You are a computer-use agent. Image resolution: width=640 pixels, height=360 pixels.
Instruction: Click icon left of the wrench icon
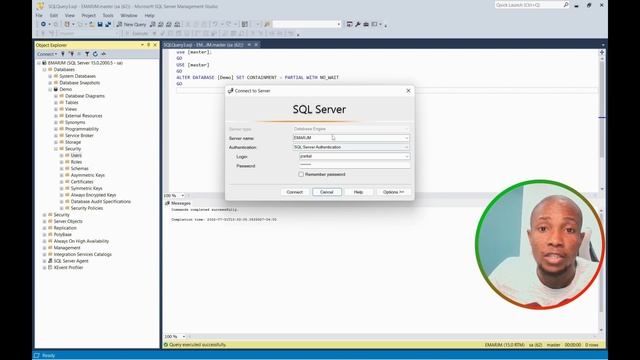point(350,24)
